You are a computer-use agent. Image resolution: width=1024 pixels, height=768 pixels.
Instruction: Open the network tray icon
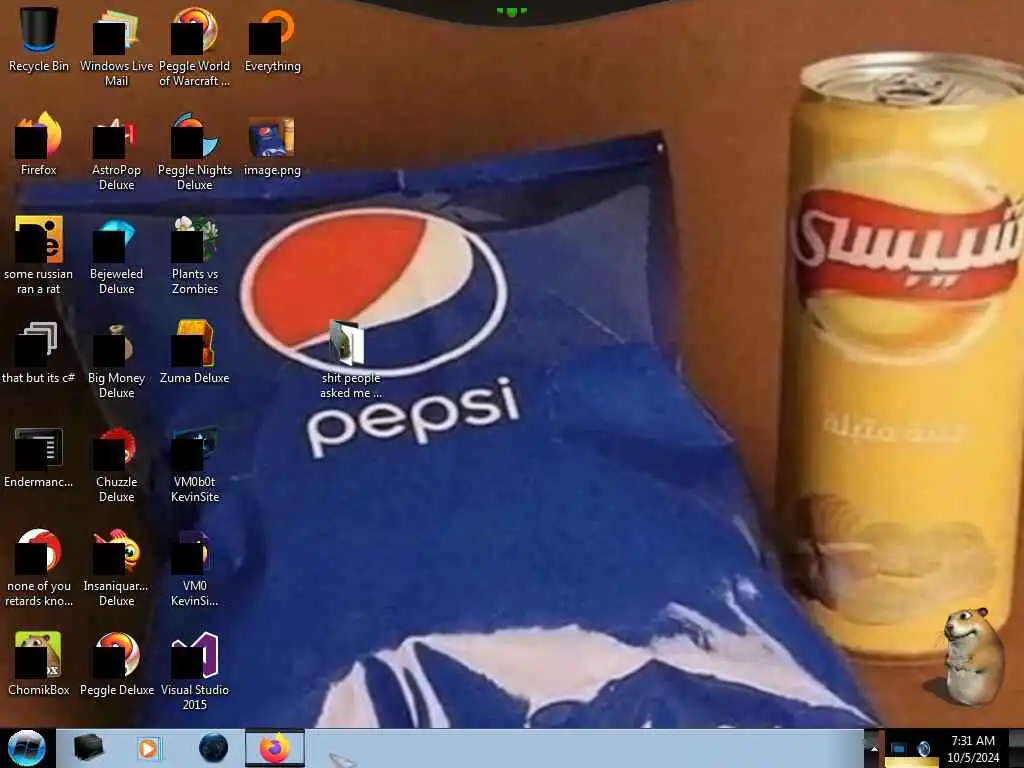899,749
